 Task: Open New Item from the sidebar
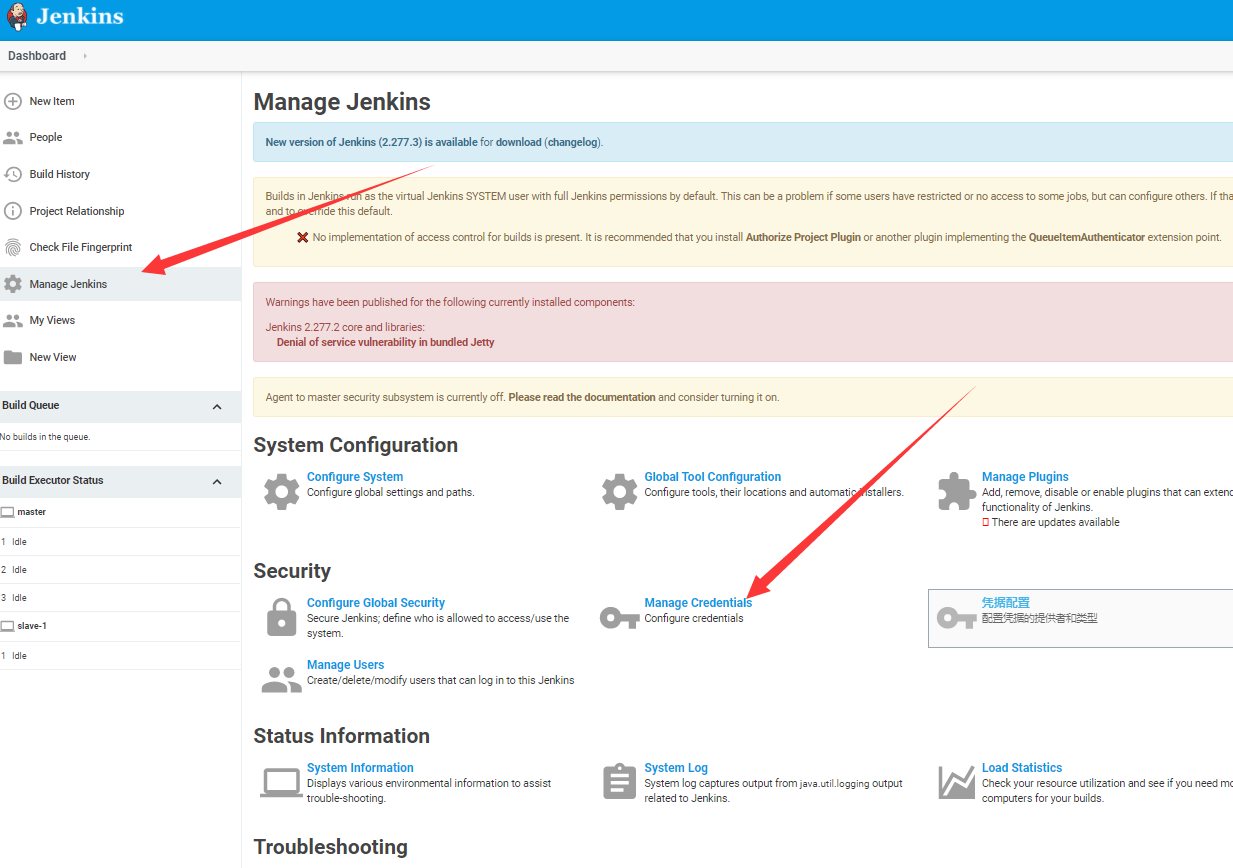52,101
